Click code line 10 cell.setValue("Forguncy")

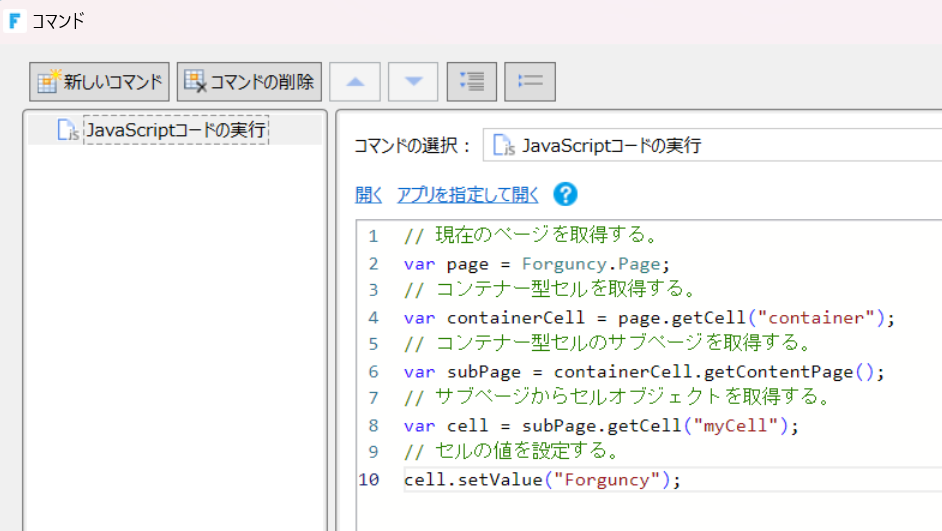point(542,479)
